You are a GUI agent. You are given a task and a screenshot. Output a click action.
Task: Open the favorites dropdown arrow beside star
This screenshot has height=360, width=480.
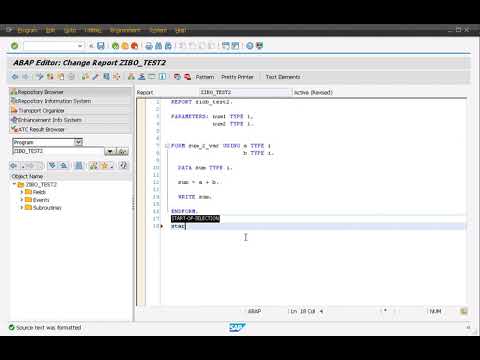(x=112, y=166)
